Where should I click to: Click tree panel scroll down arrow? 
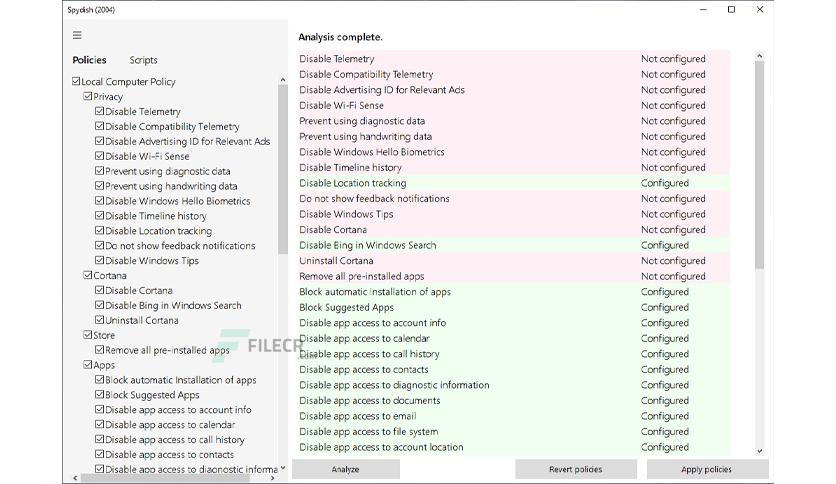pos(283,467)
